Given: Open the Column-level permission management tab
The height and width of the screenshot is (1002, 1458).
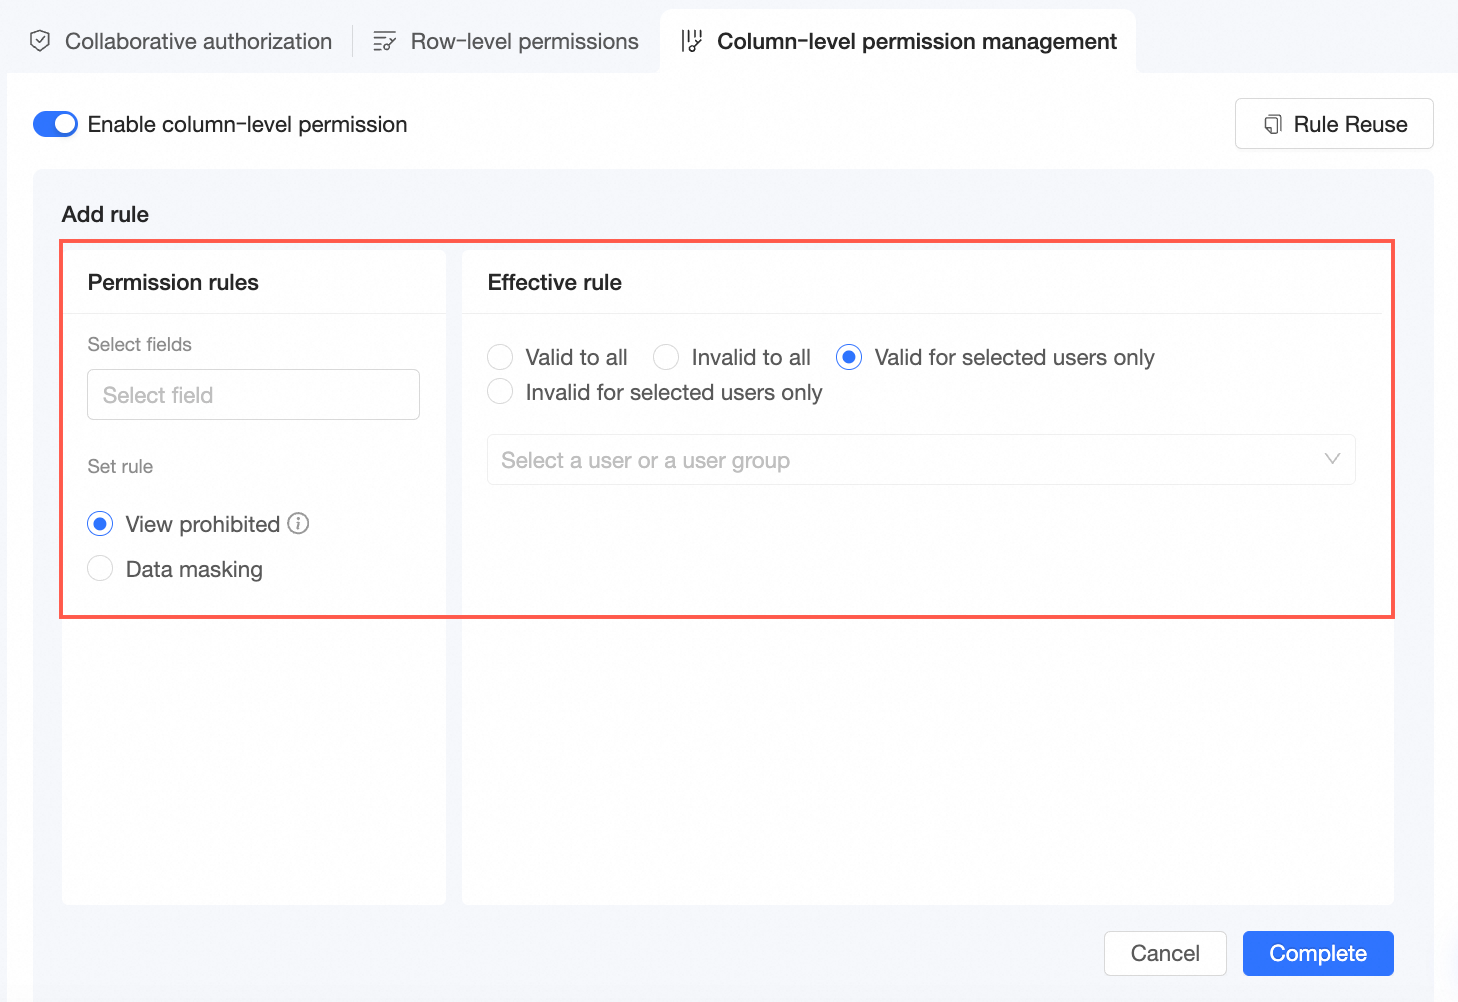Looking at the screenshot, I should point(916,41).
